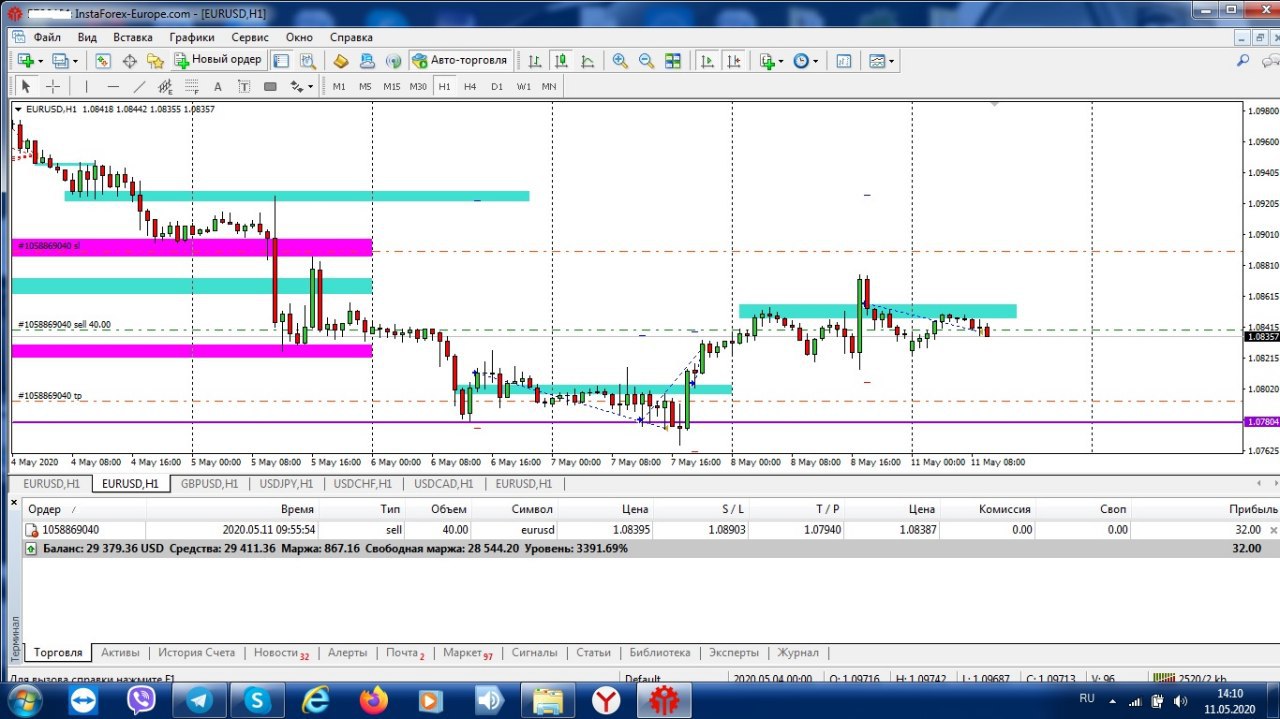Expand the new chart dropdown arrow
1280x719 pixels.
click(x=40, y=60)
